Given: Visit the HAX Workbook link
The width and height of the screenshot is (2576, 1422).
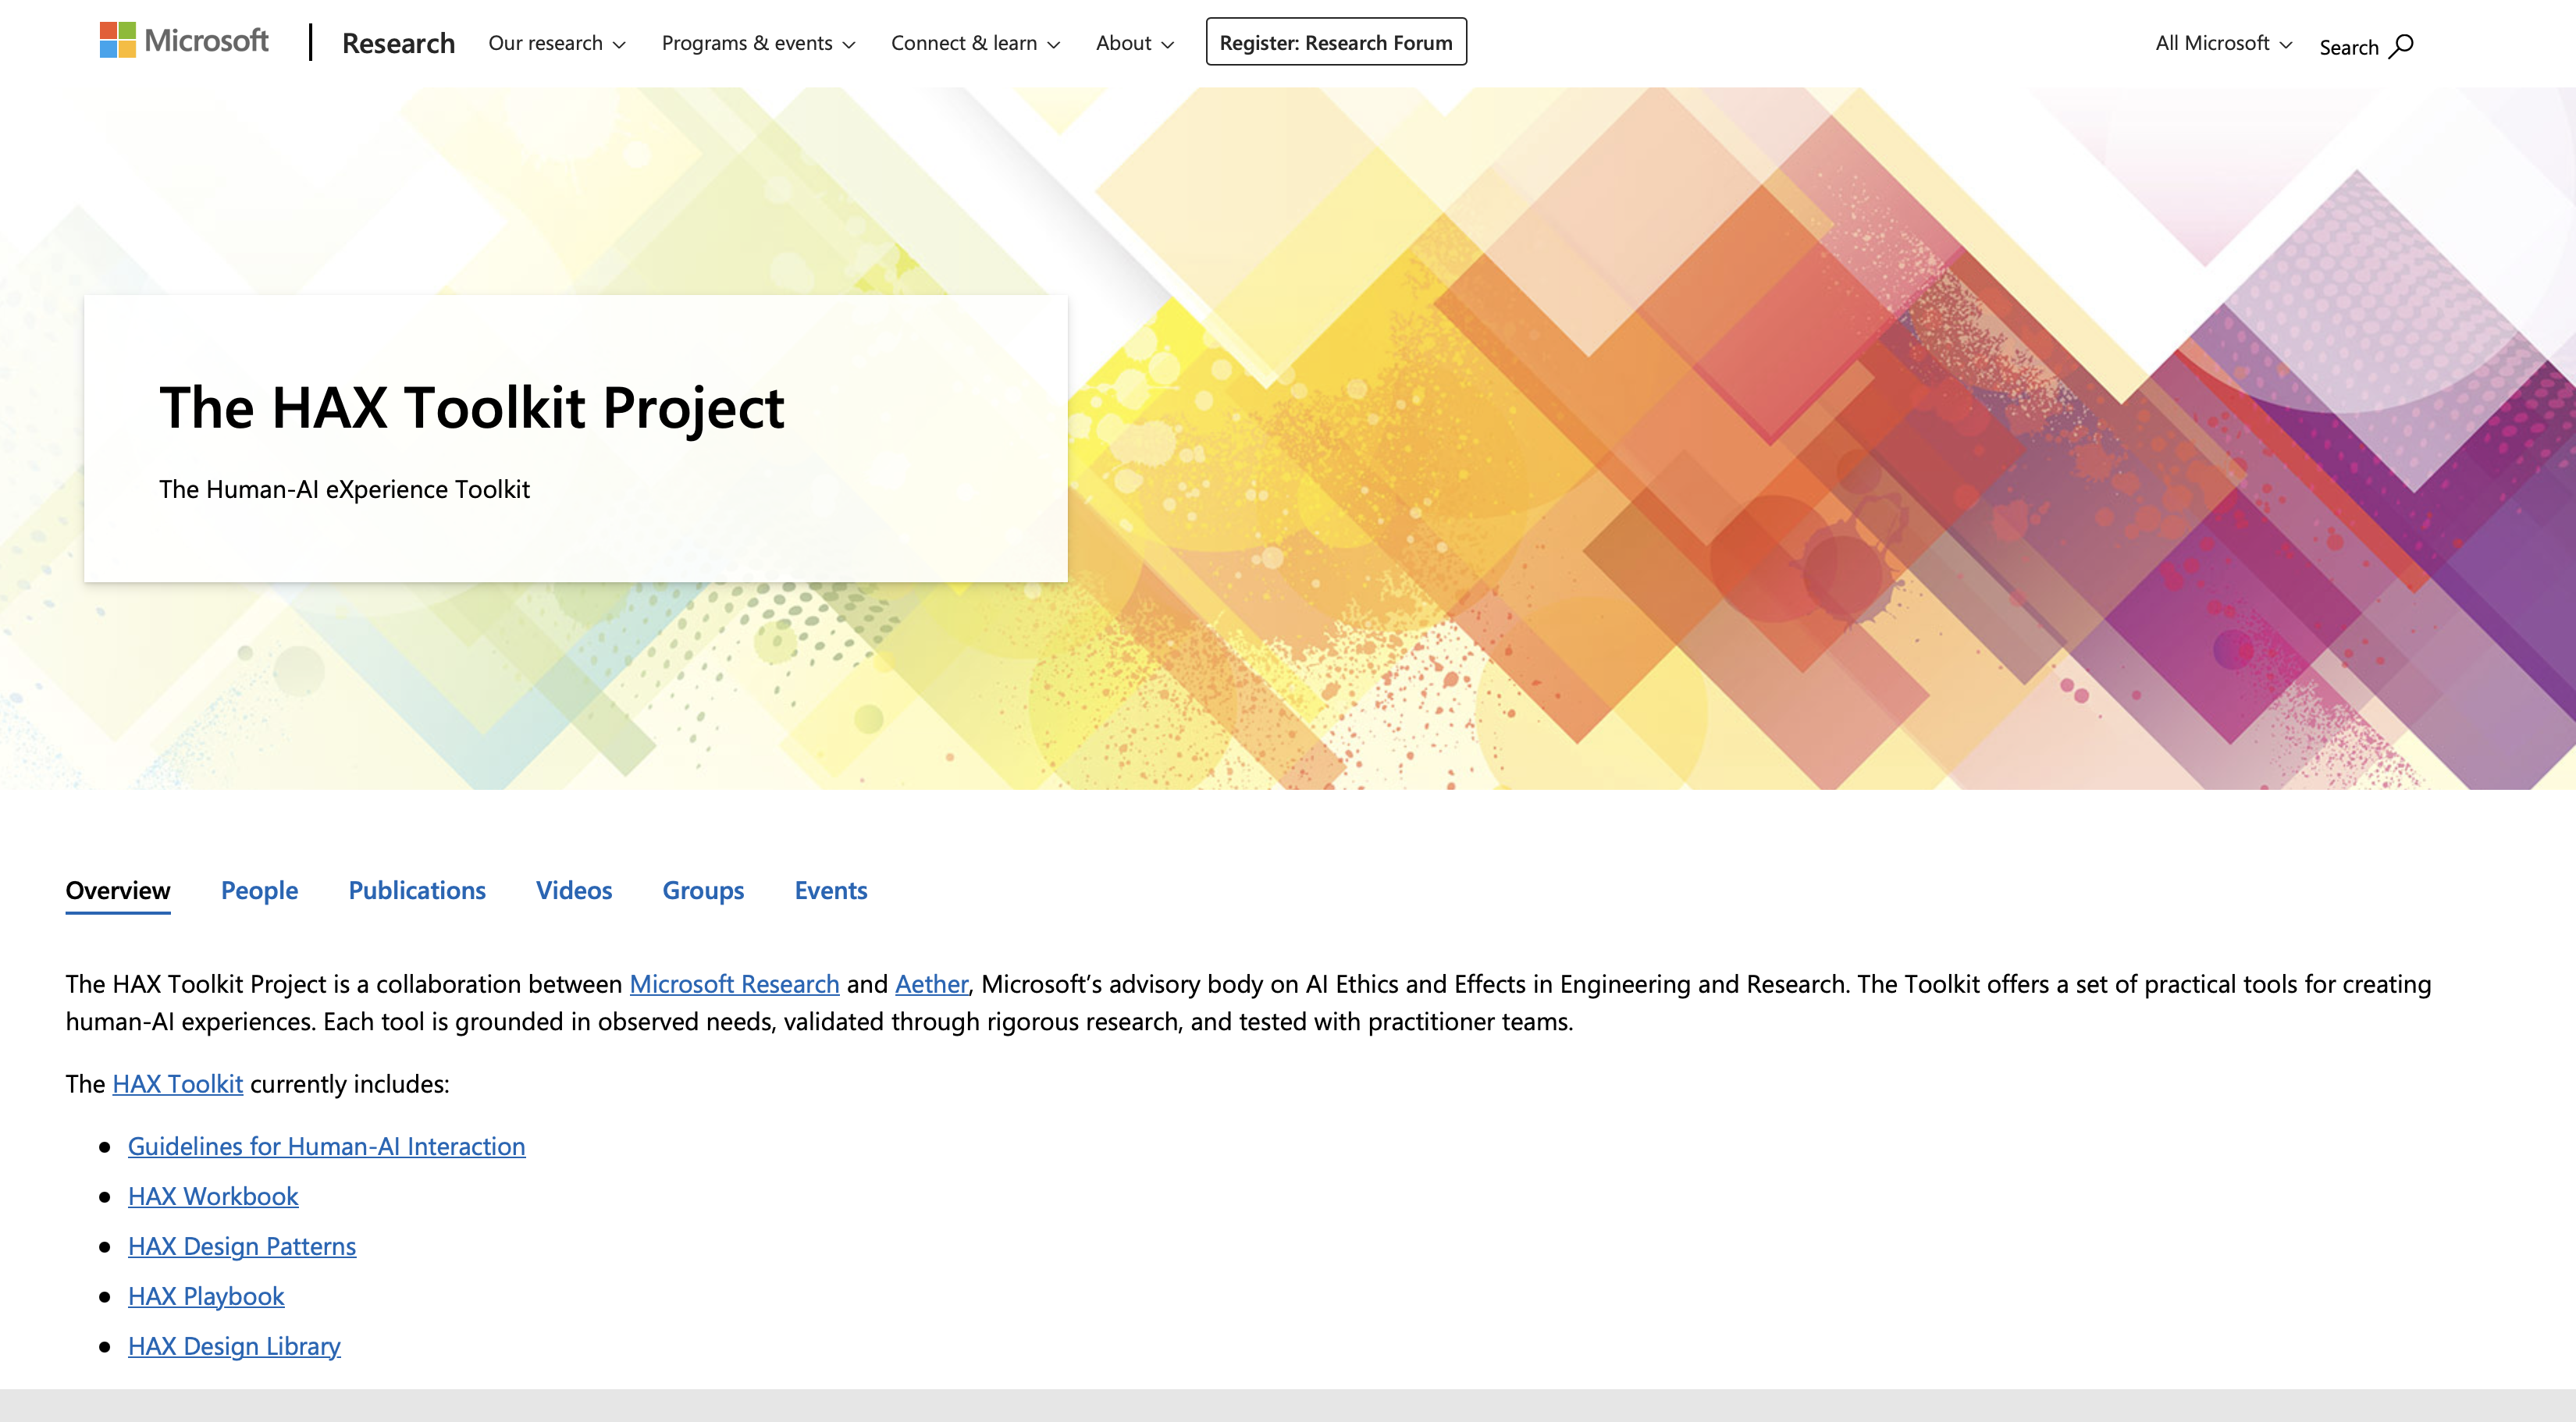Looking at the screenshot, I should [213, 1196].
